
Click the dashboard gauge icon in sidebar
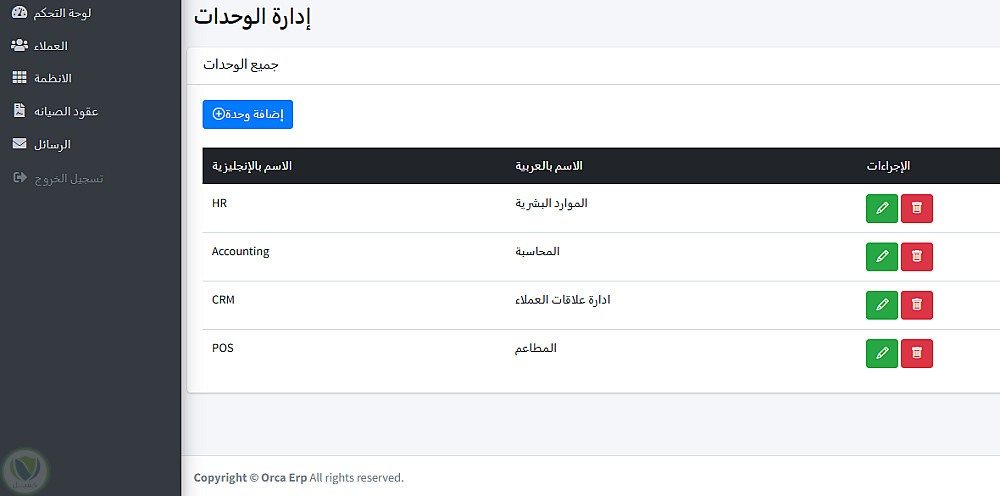(19, 13)
